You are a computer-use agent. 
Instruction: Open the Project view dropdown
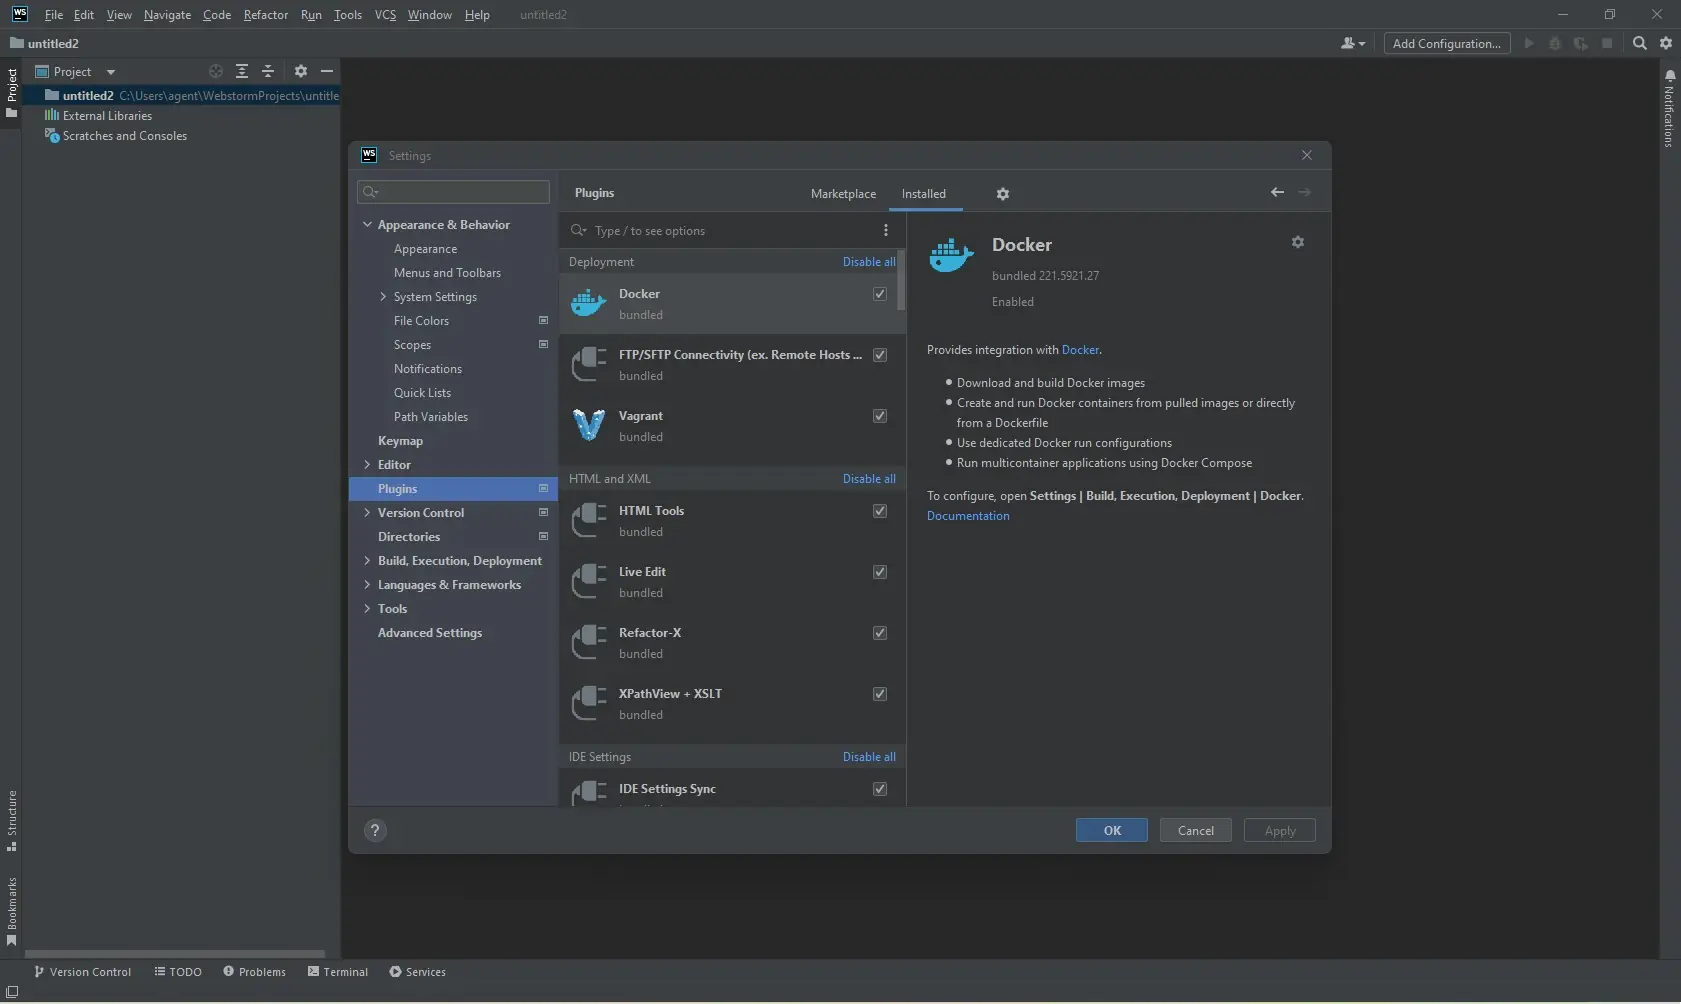tap(111, 72)
